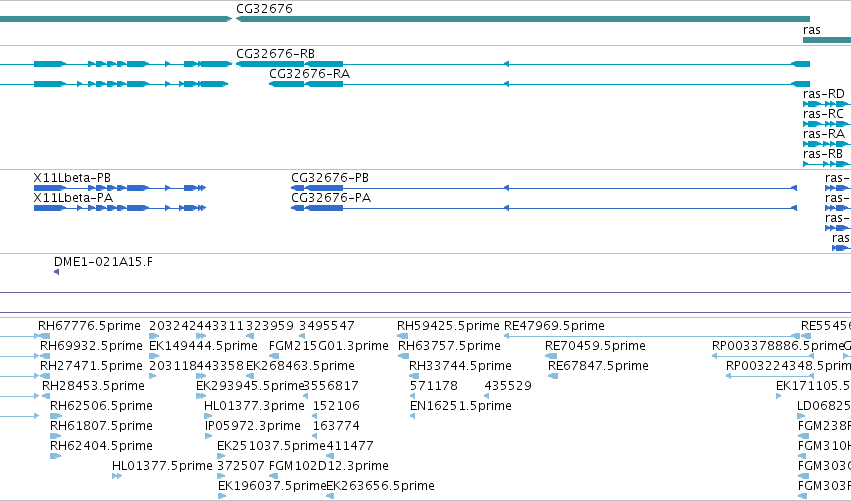
Task: Click the arrow under 163774
Action: tap(315, 436)
